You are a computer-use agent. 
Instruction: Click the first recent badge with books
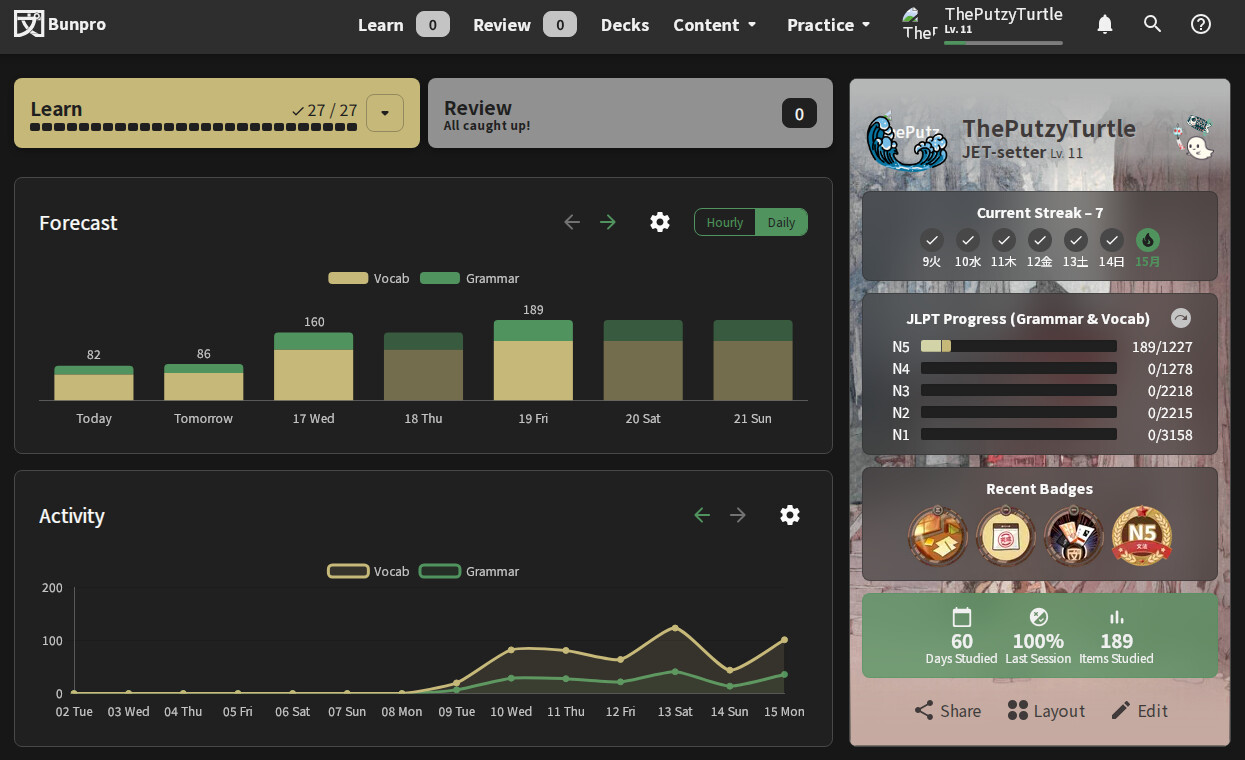click(x=938, y=536)
